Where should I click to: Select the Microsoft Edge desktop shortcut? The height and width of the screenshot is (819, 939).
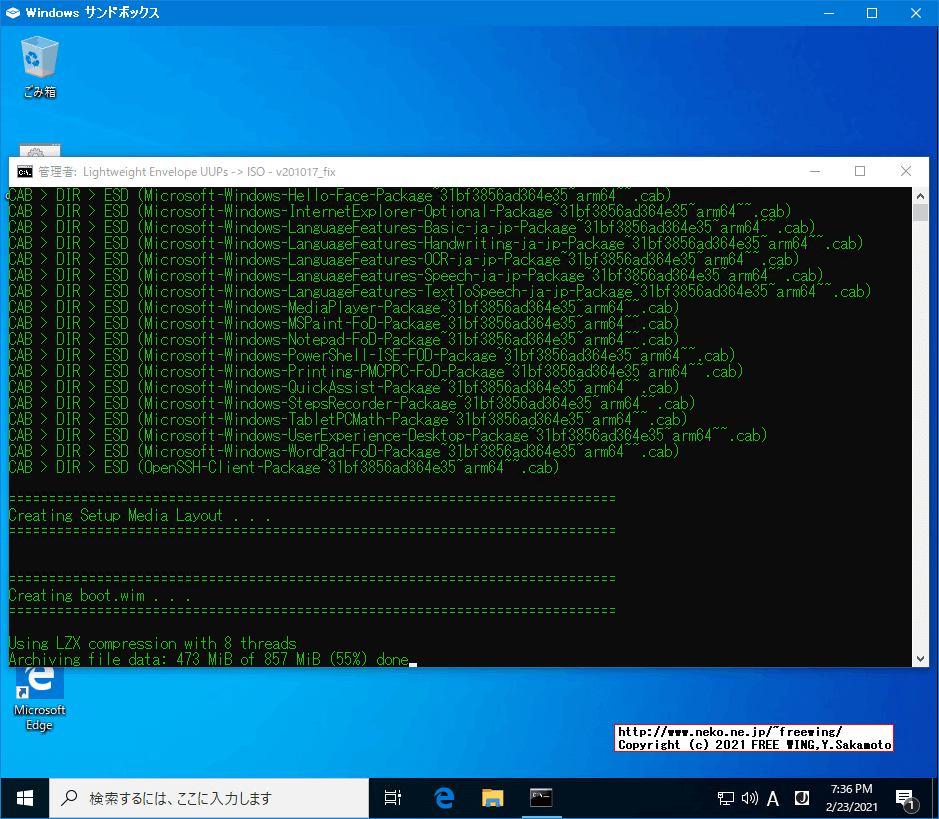[39, 688]
